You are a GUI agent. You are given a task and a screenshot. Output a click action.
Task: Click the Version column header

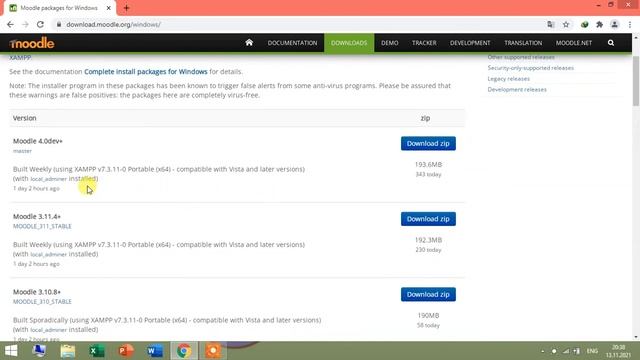[x=24, y=118]
